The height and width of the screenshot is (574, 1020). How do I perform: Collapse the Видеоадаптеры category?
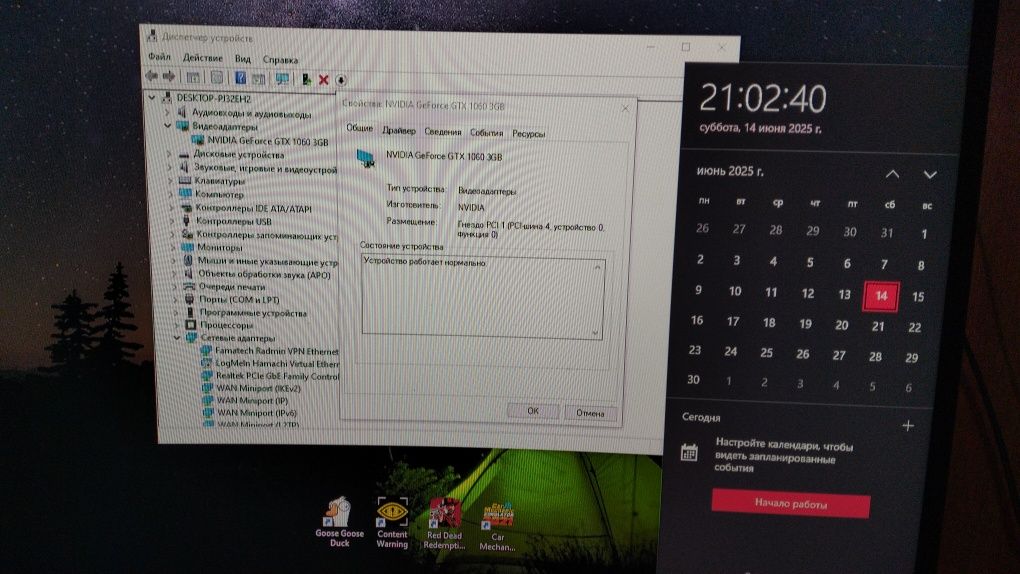[168, 126]
